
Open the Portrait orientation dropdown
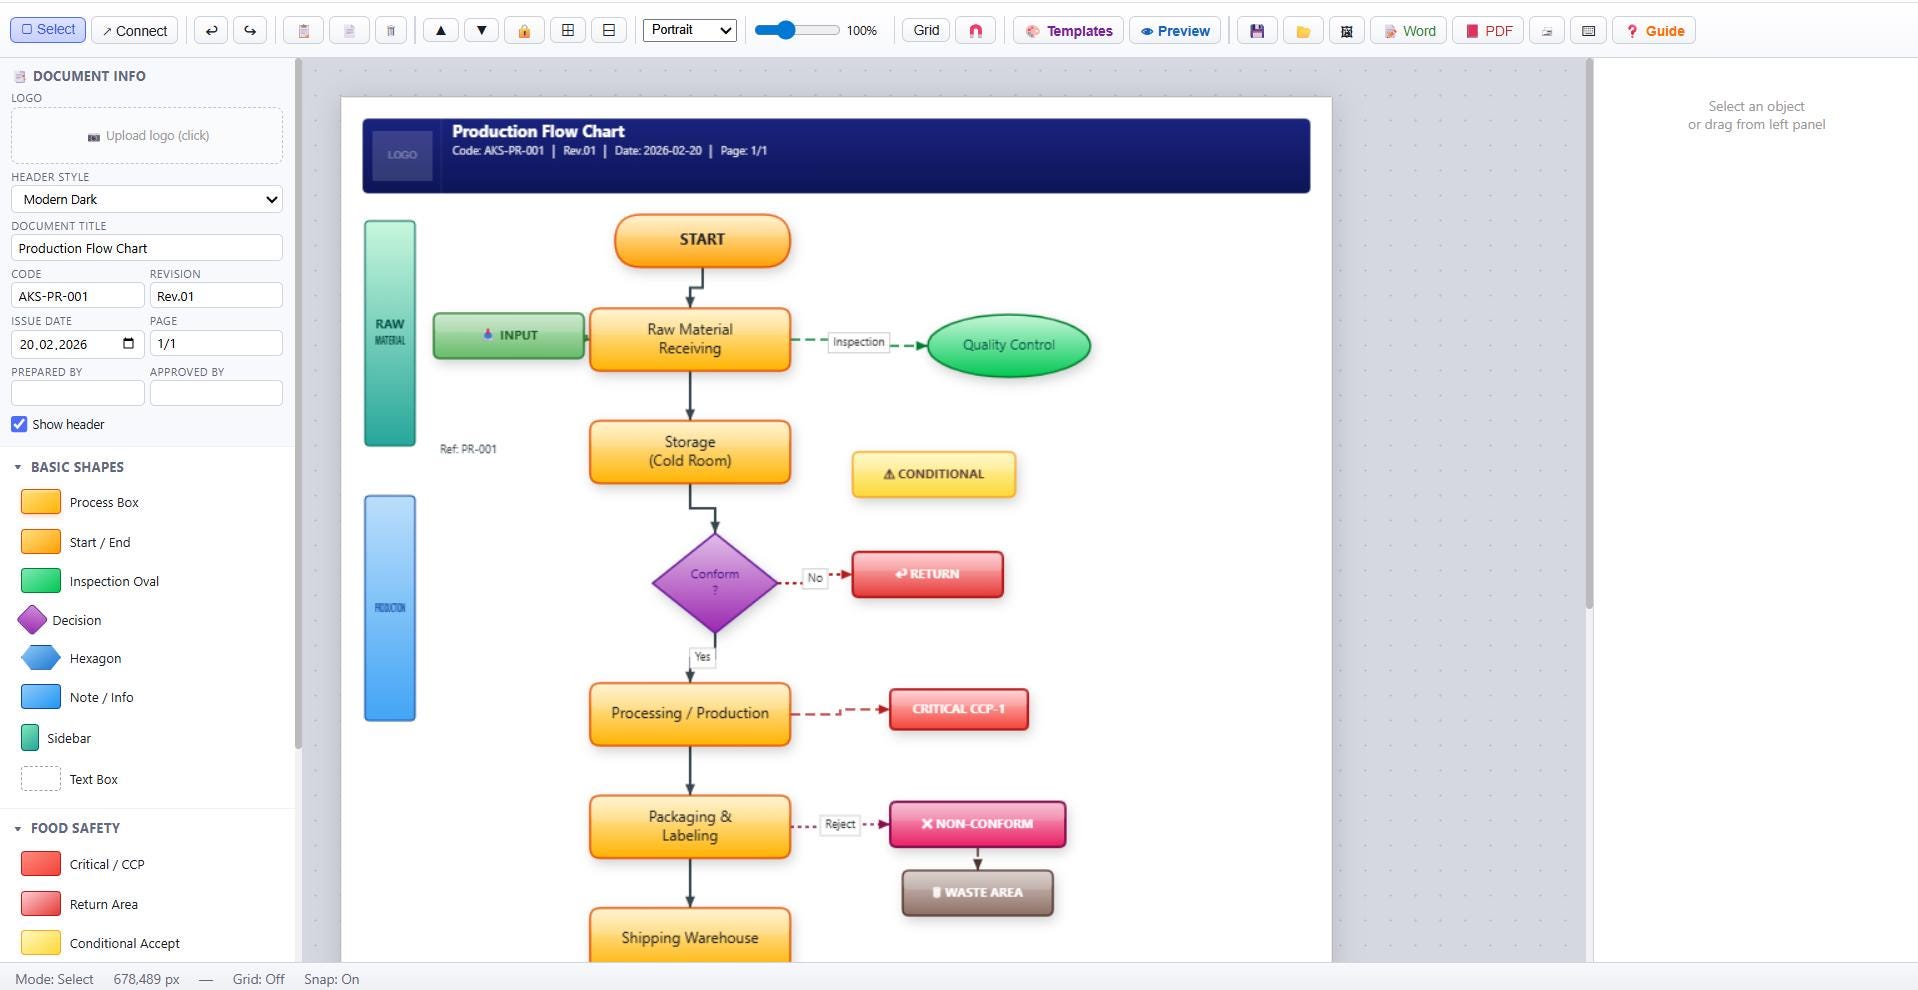(690, 30)
